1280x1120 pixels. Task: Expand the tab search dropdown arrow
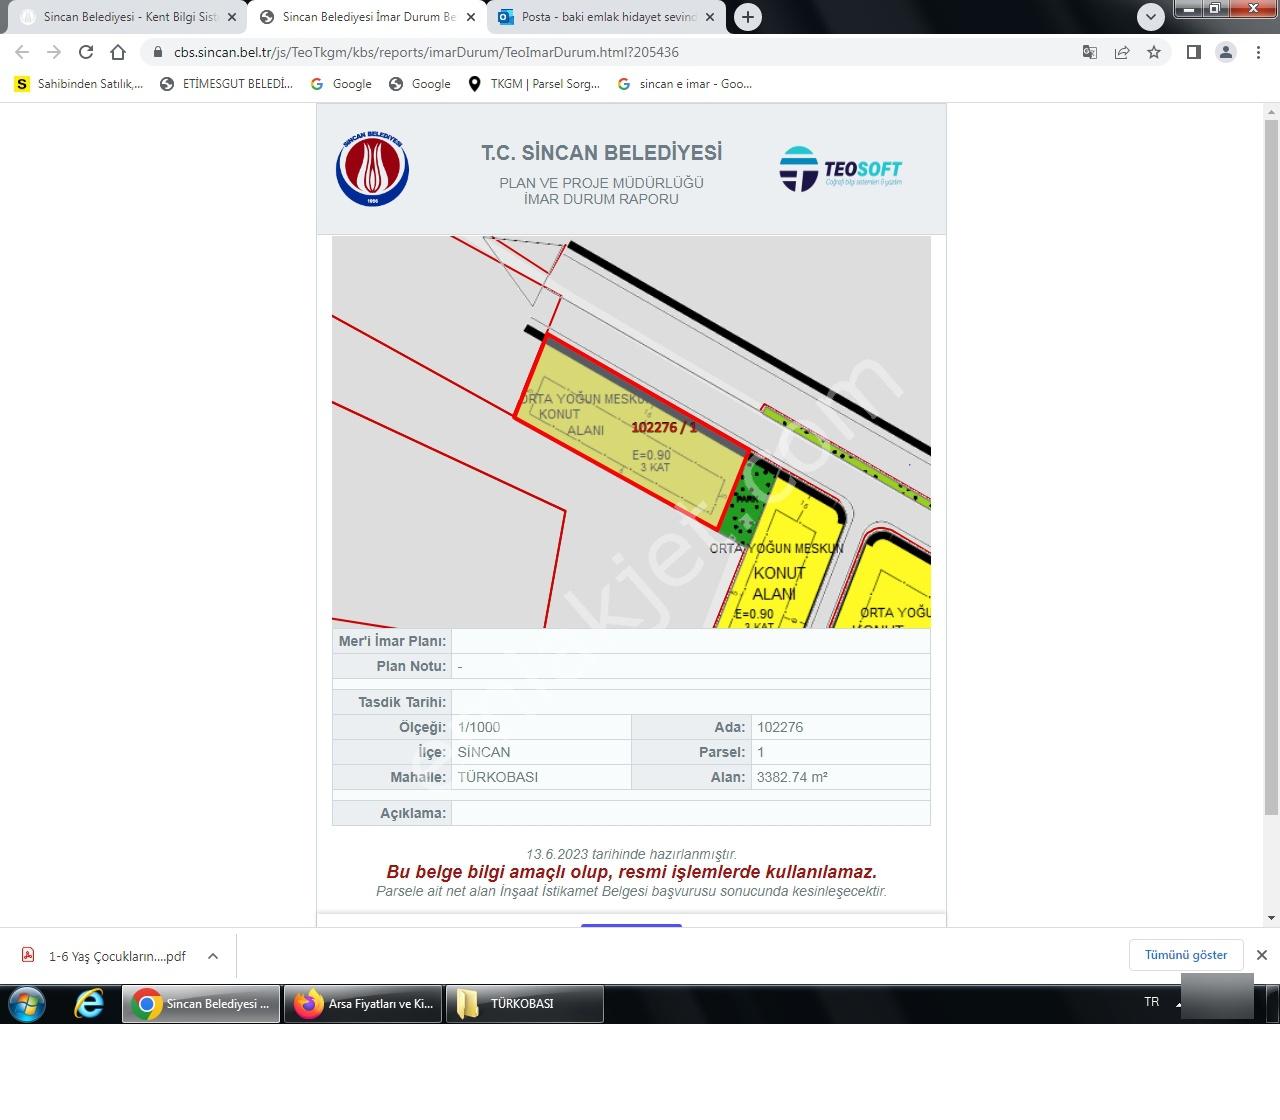click(x=1151, y=17)
